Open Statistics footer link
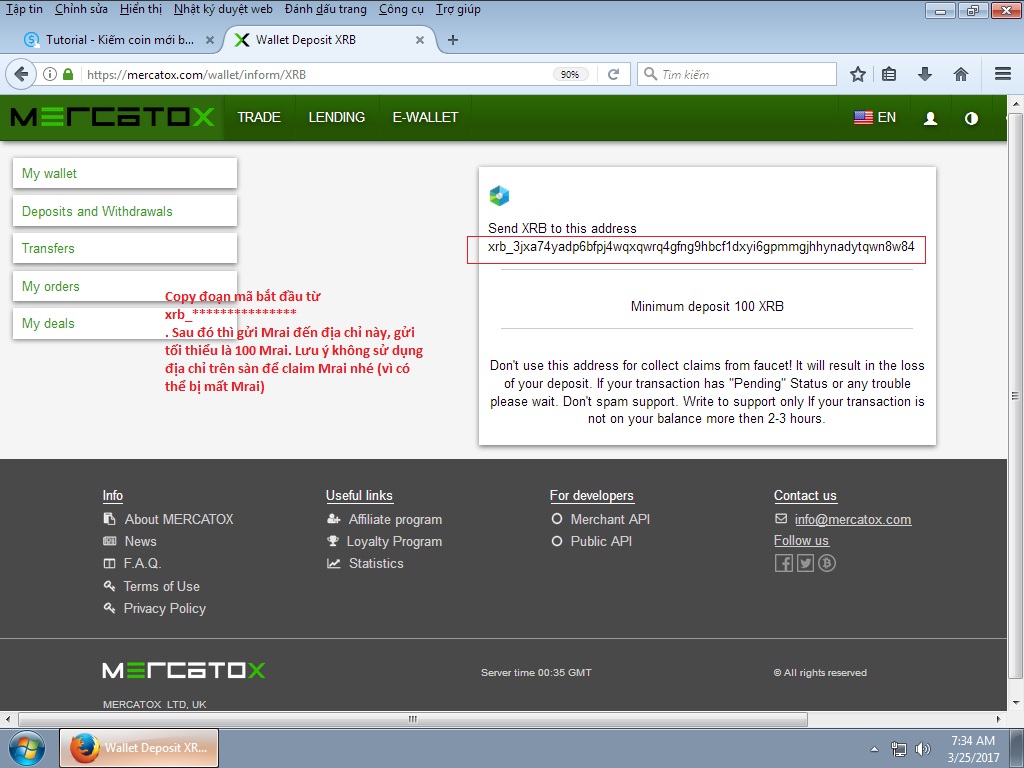Image resolution: width=1024 pixels, height=768 pixels. point(376,564)
